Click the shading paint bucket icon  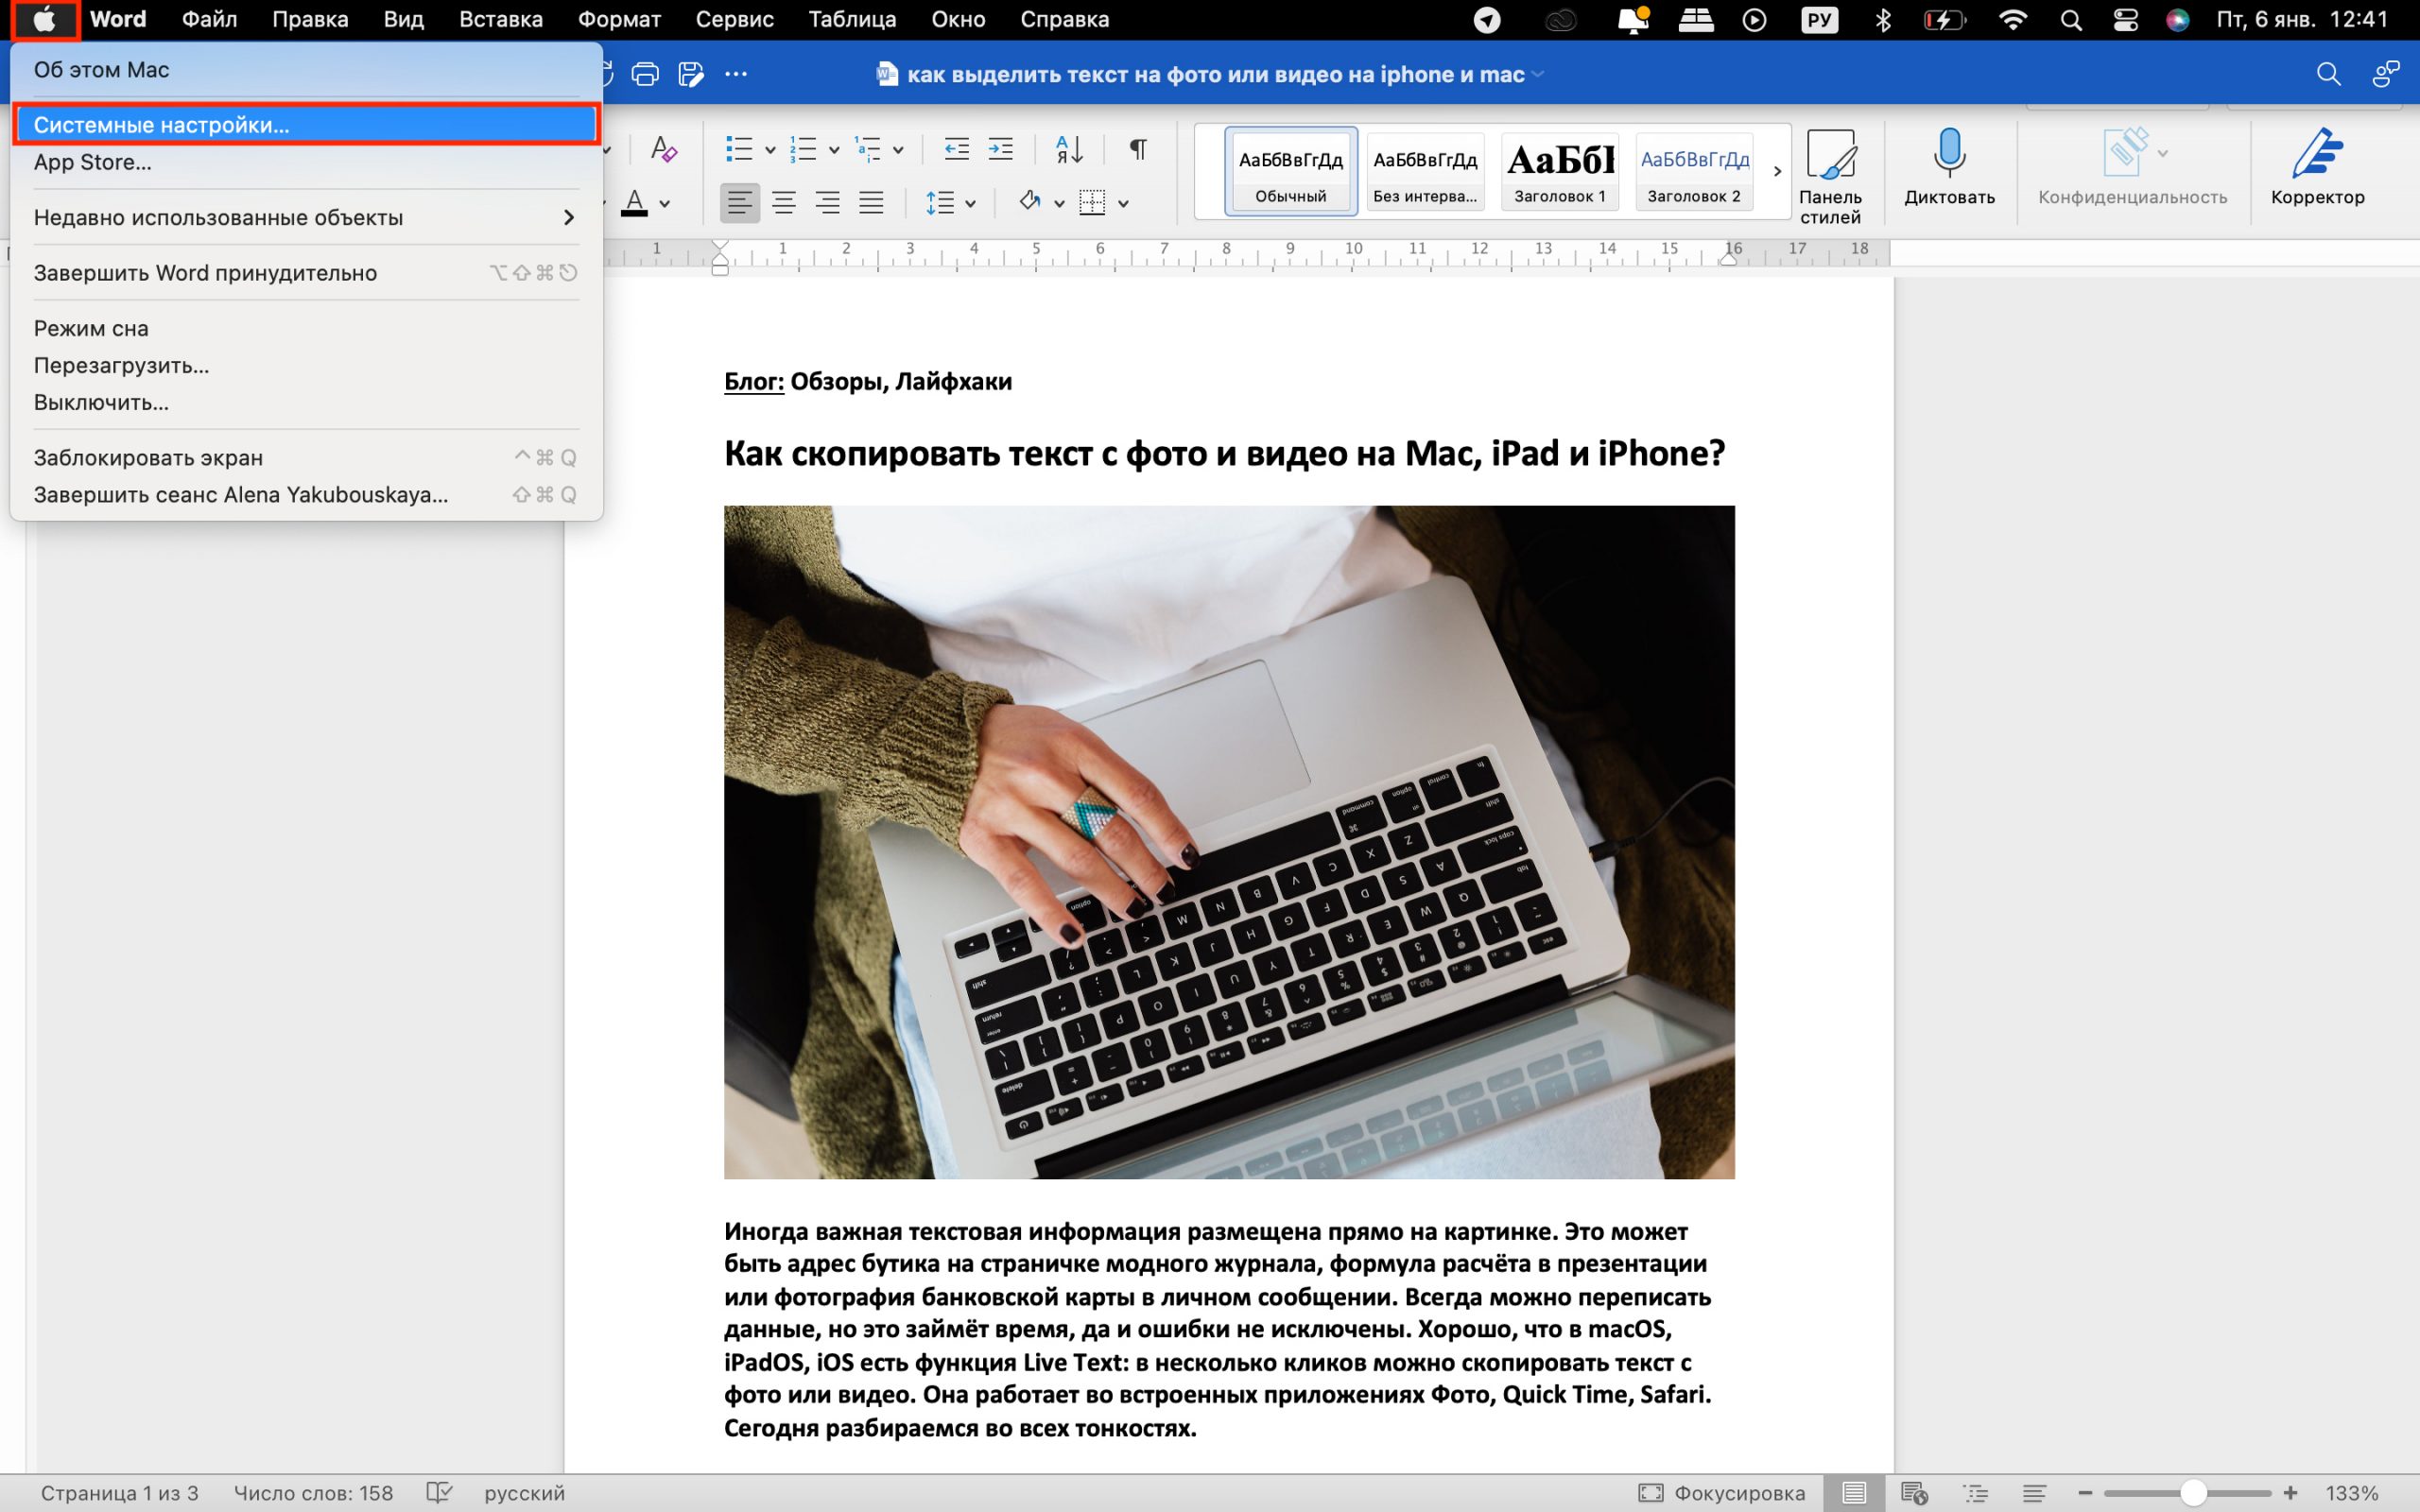tap(1030, 202)
